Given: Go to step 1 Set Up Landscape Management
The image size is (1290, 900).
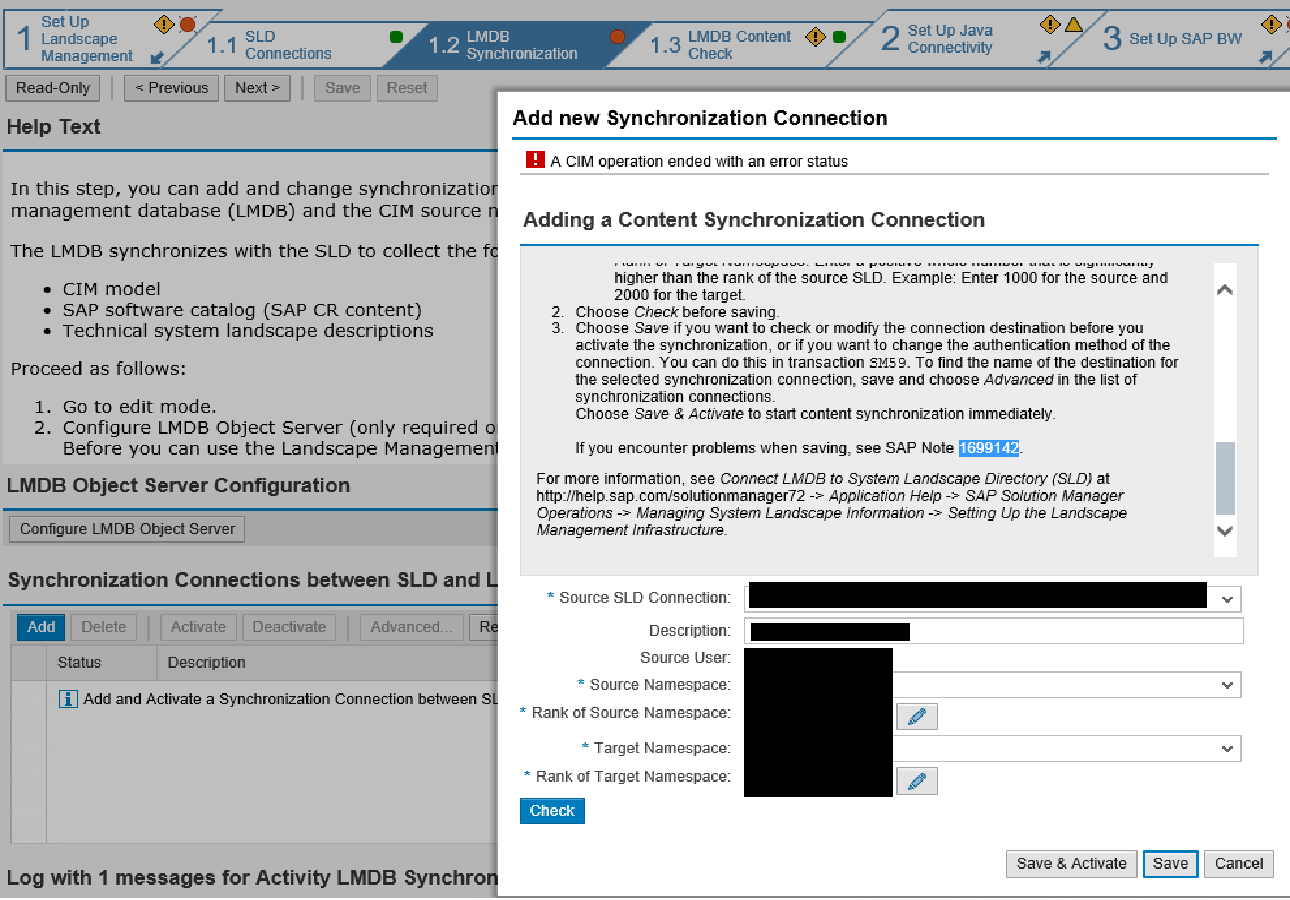Looking at the screenshot, I should 86,38.
